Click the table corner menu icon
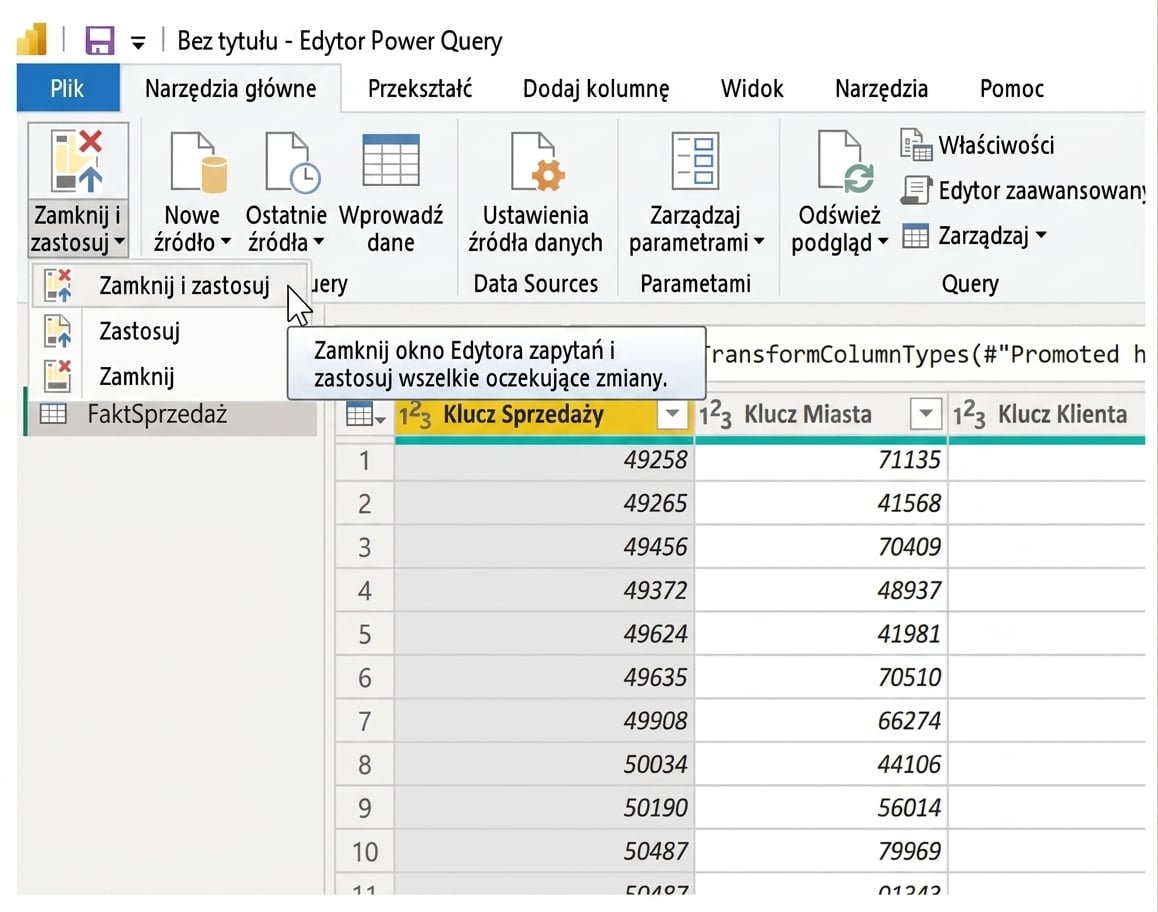 365,415
